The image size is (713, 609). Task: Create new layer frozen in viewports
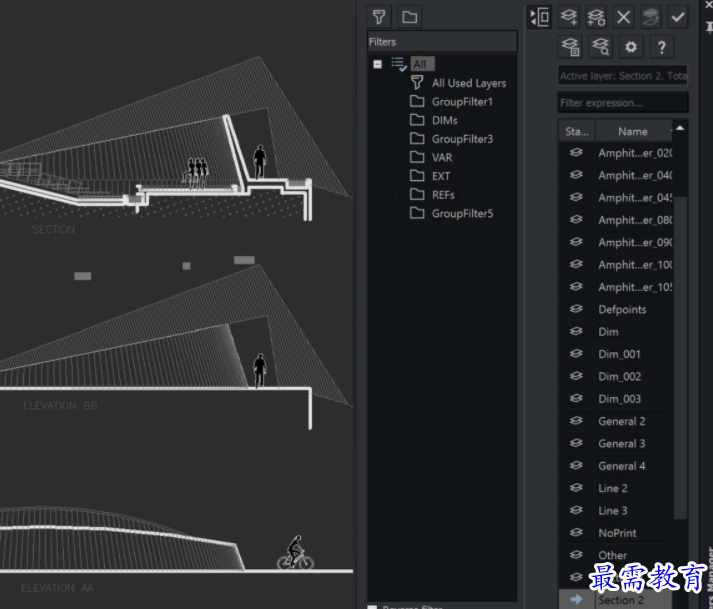[x=596, y=17]
